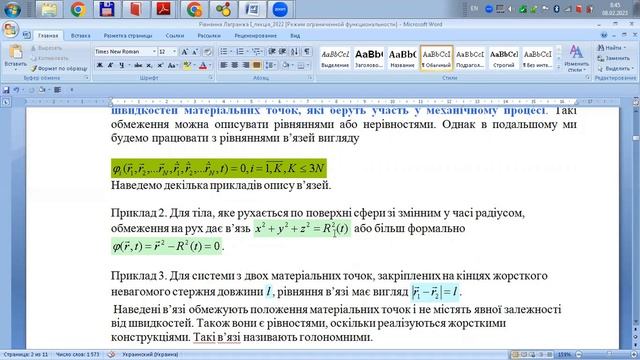Open the bulleted list button
Viewport: 640px width, 360px height.
pyautogui.click(x=225, y=52)
